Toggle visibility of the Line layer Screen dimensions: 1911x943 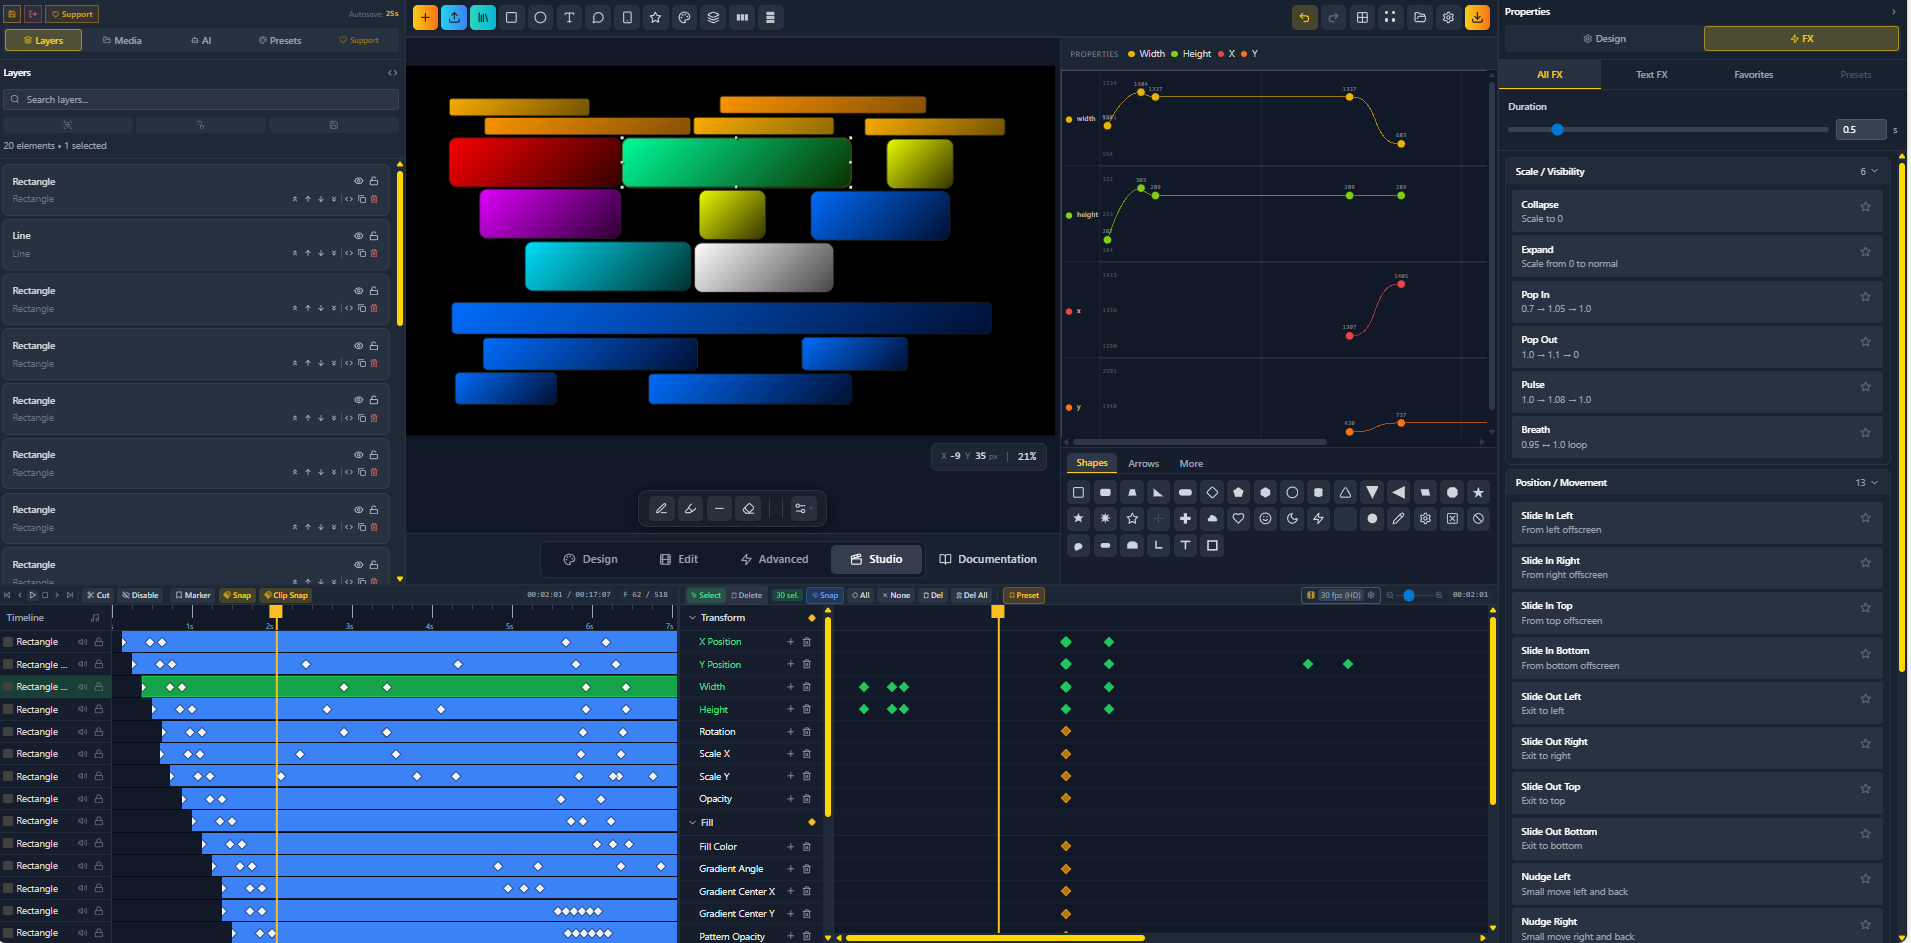coord(357,235)
